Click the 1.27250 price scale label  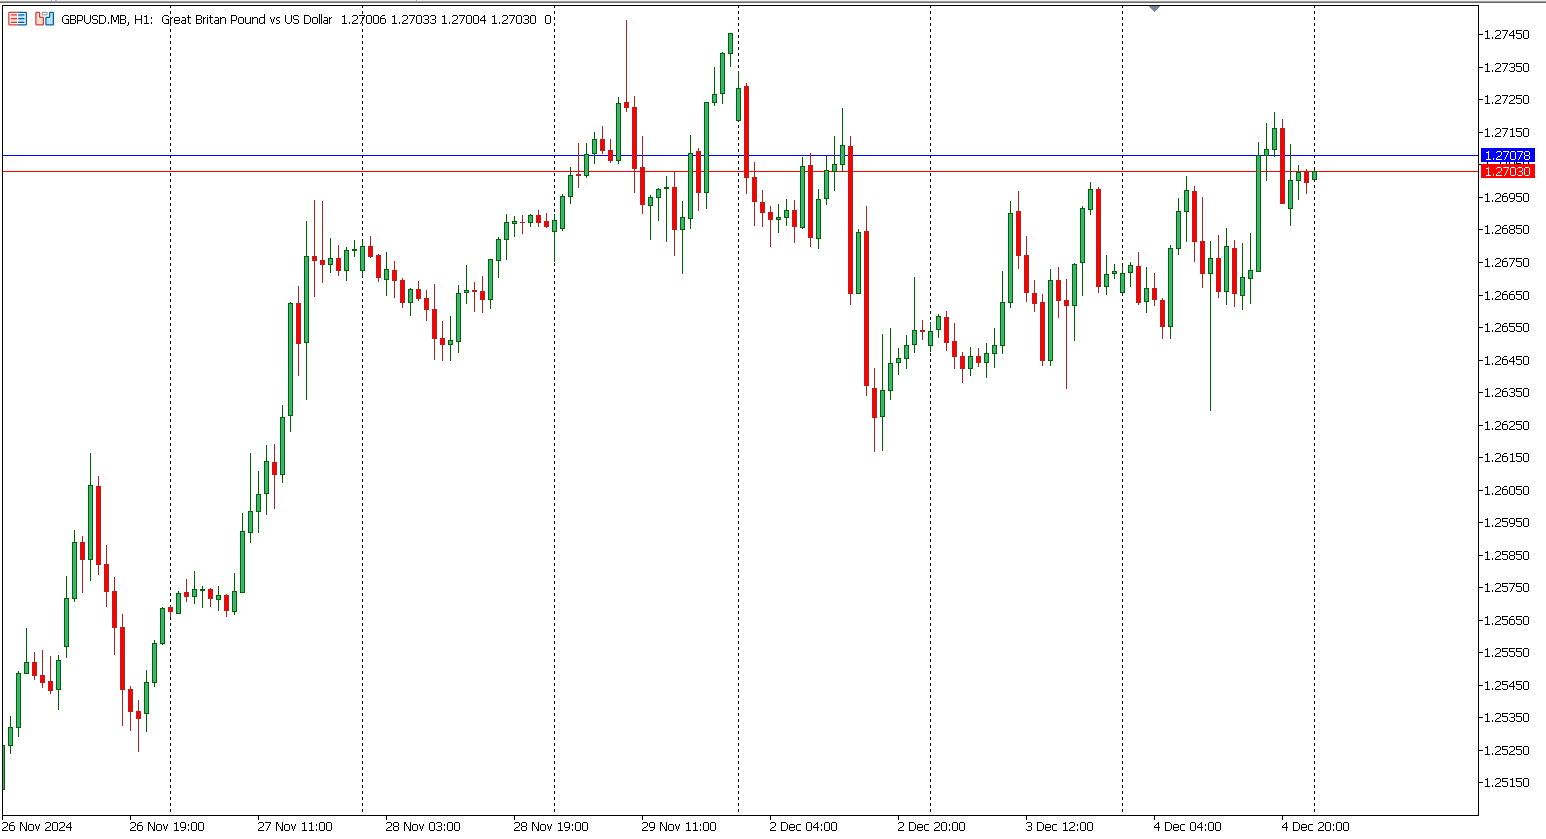(1507, 100)
